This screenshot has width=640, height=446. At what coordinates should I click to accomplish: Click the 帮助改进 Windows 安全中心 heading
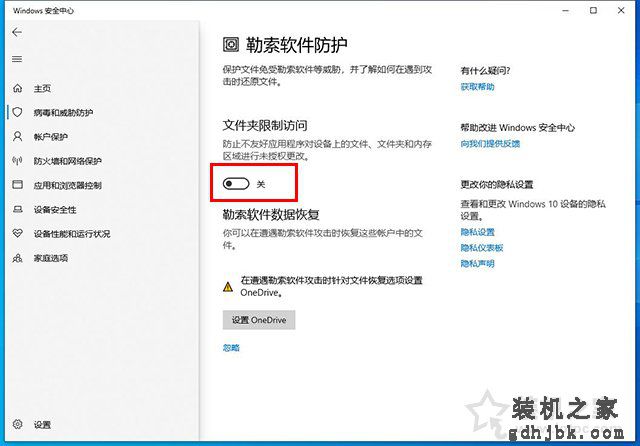coord(518,128)
